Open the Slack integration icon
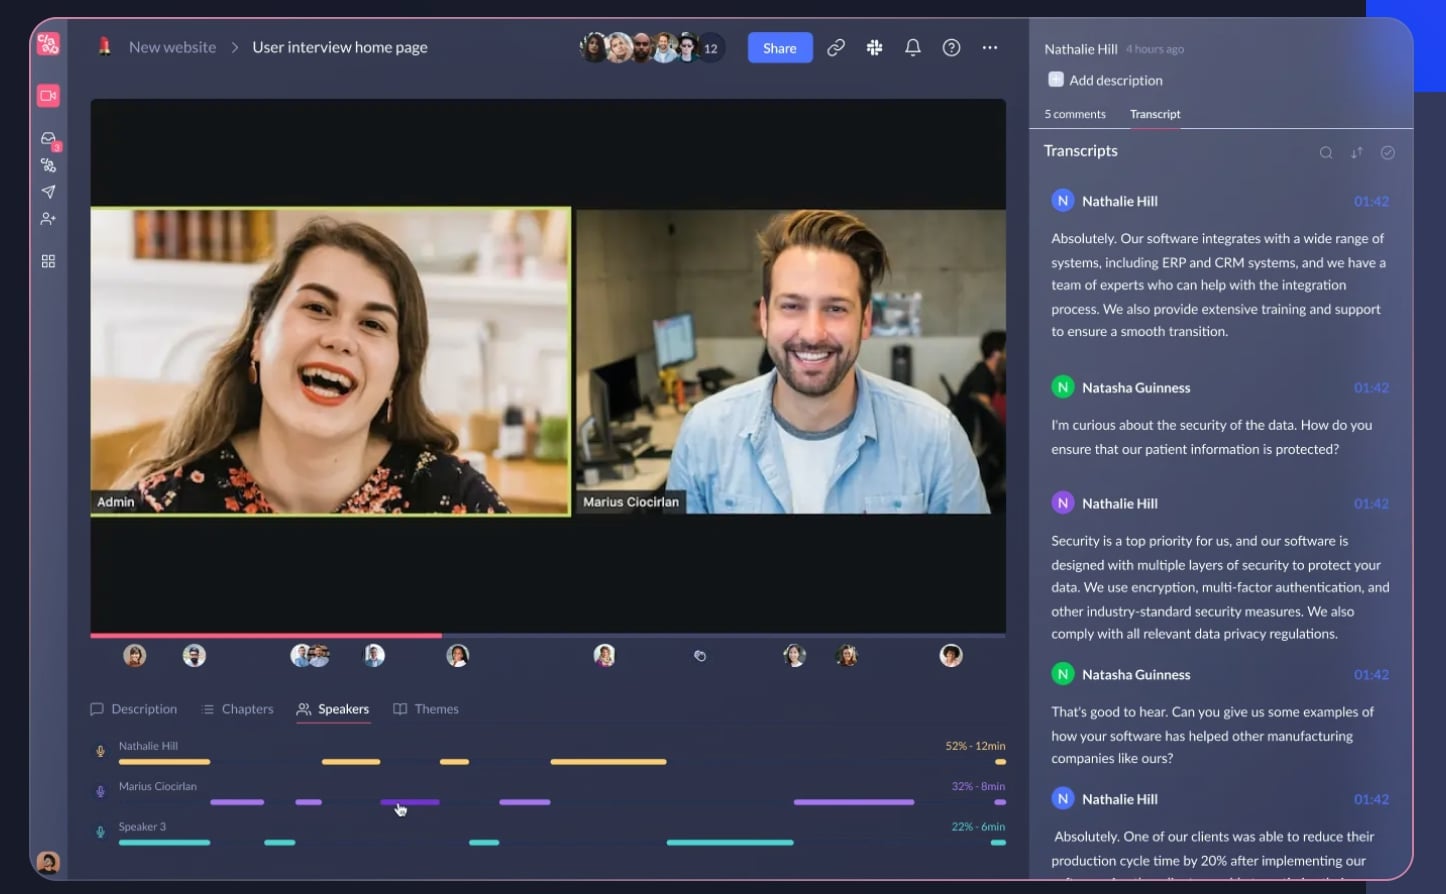Image resolution: width=1446 pixels, height=894 pixels. [x=875, y=47]
